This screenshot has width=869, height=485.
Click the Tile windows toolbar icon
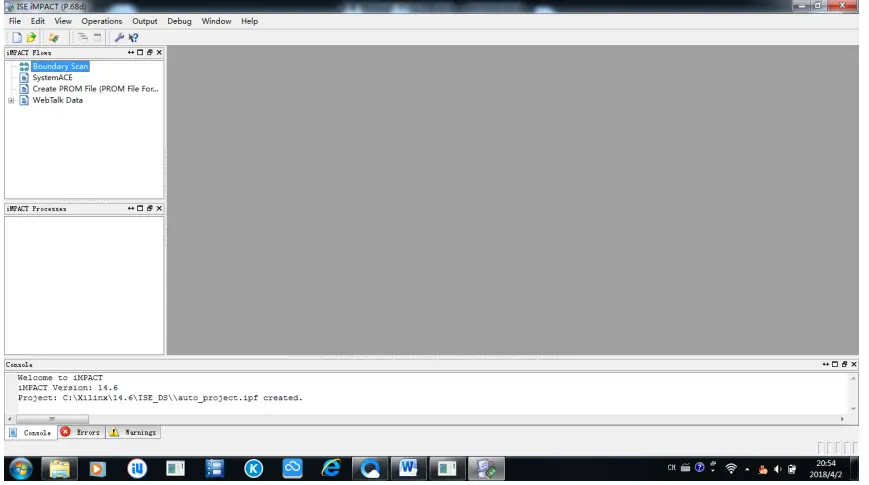97,38
